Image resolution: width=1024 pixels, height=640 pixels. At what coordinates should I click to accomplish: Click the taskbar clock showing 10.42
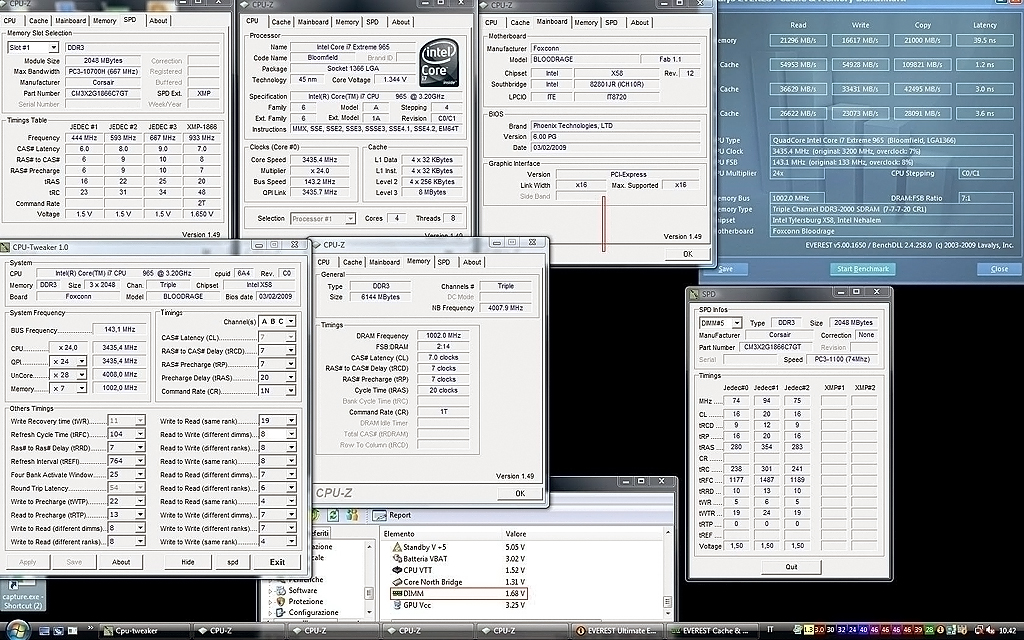(x=1007, y=631)
